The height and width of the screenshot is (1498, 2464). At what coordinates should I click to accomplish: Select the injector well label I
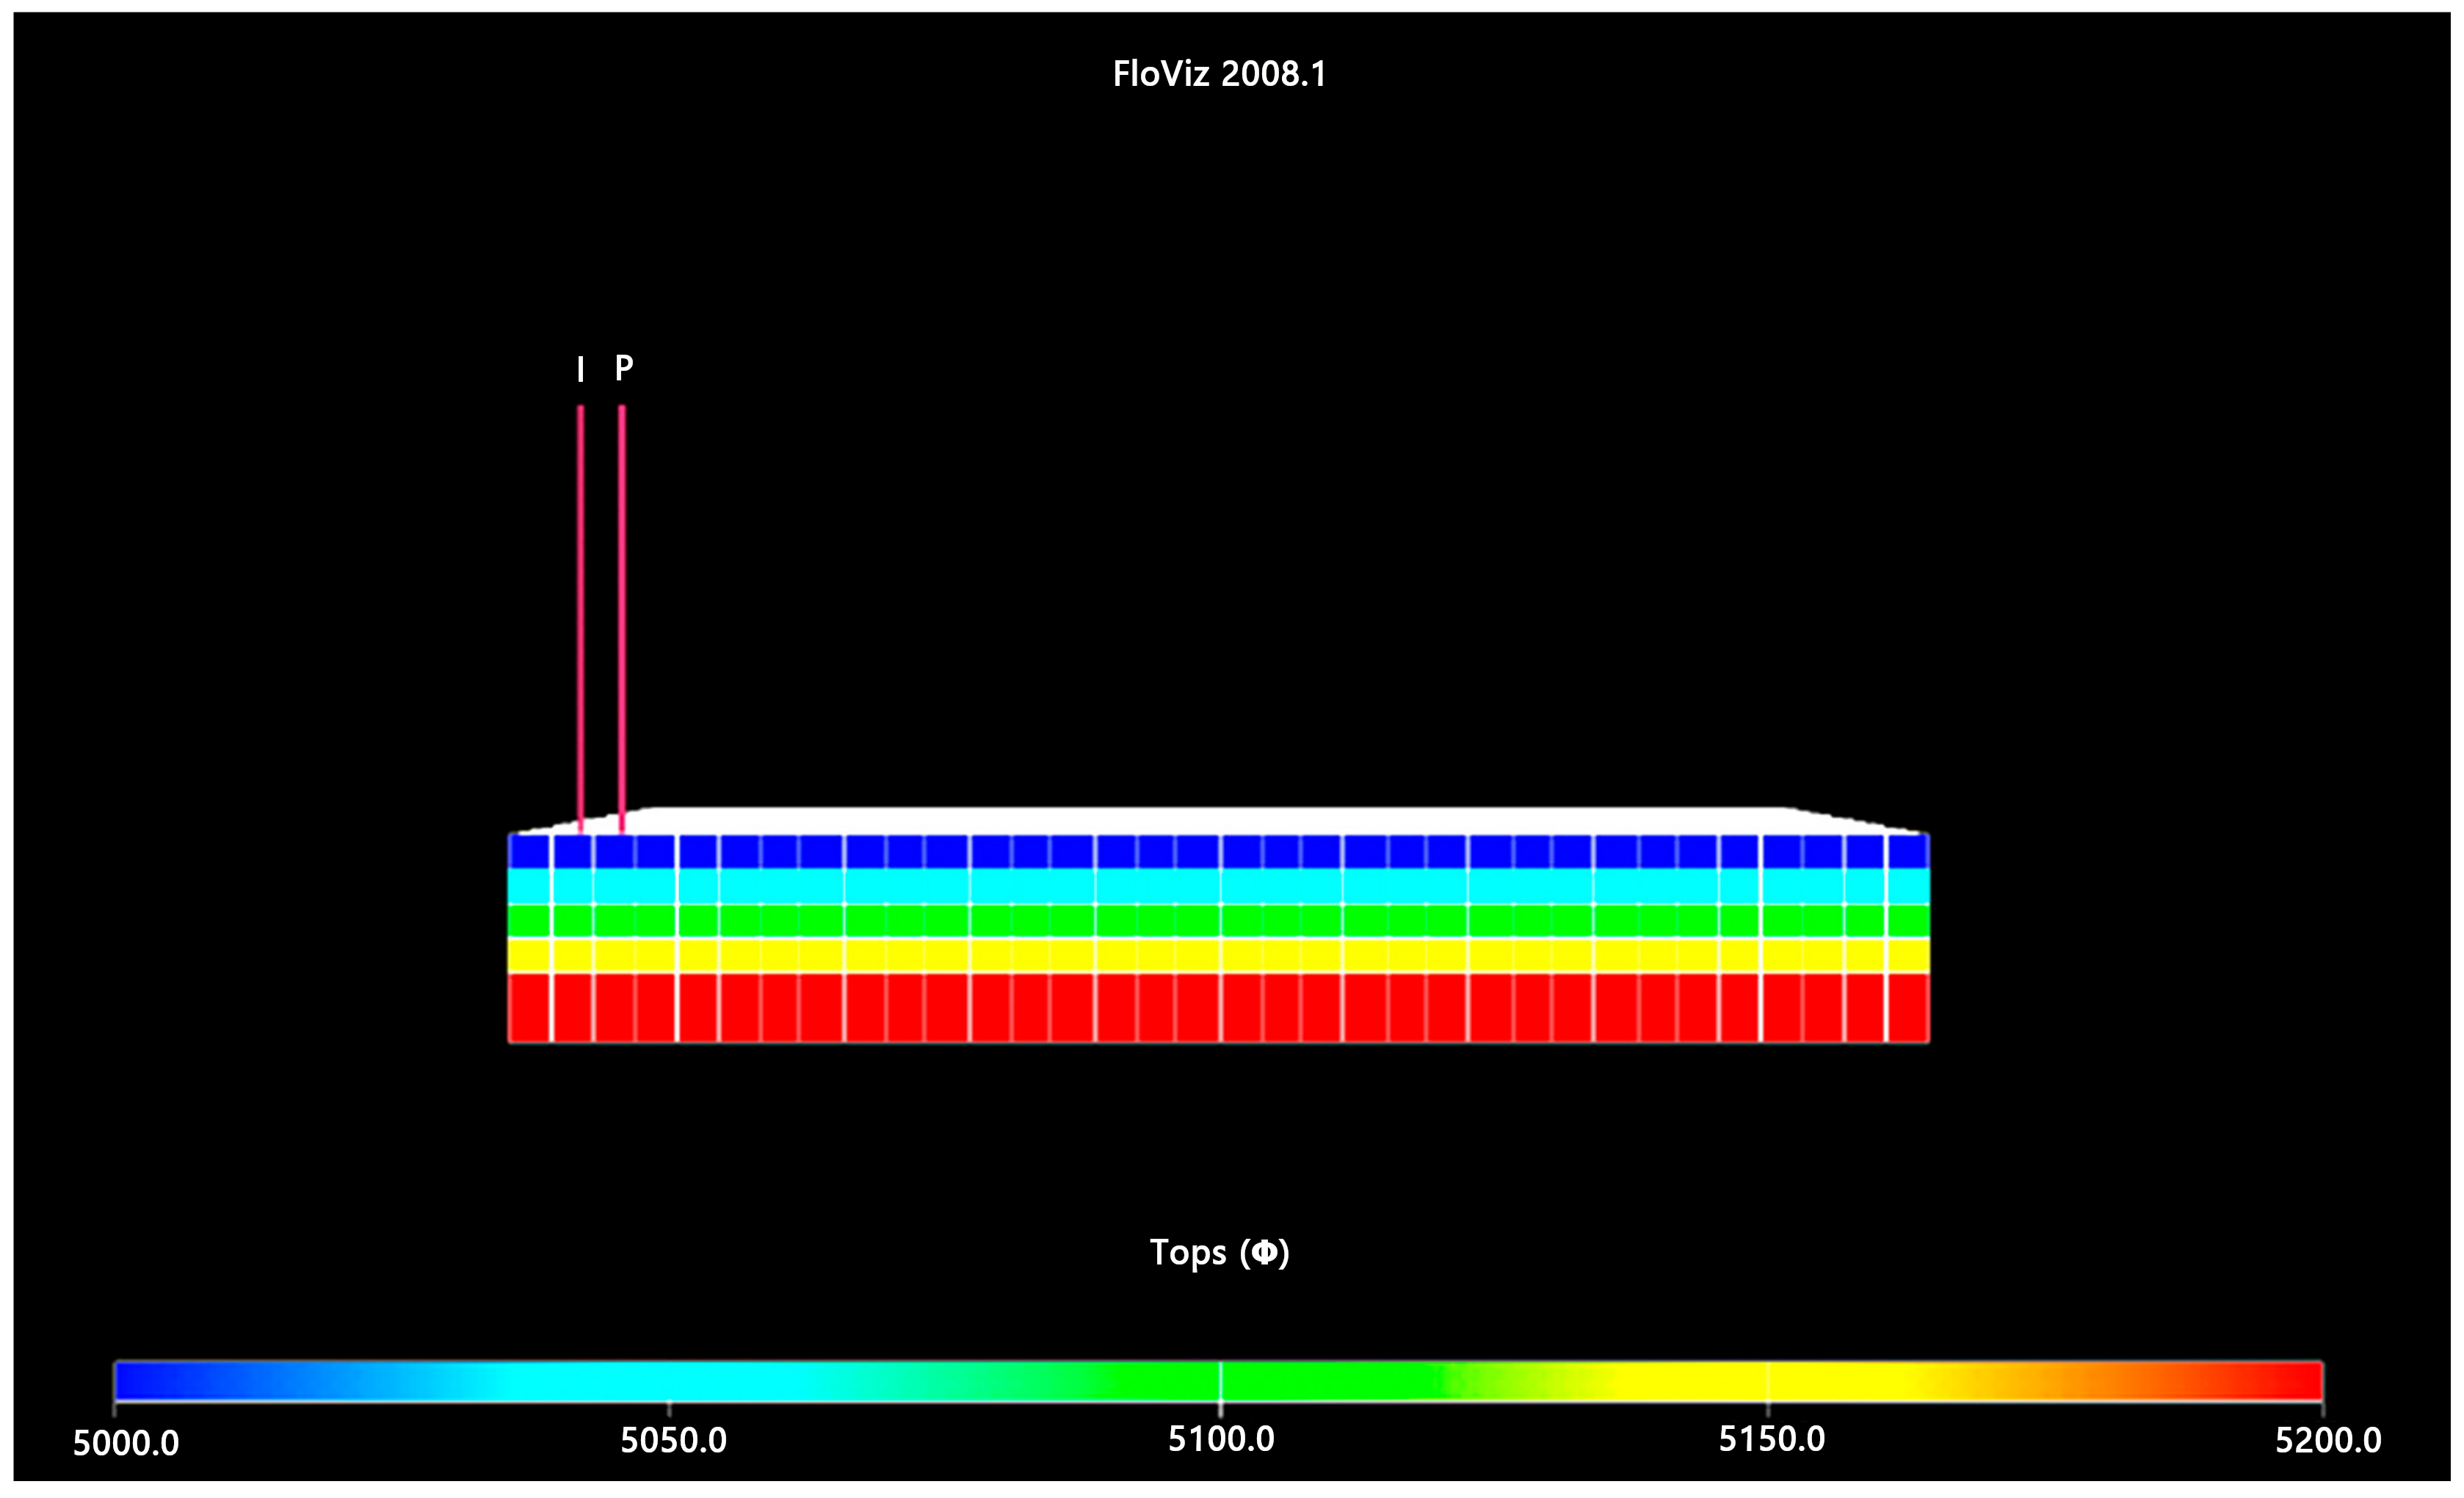pos(580,370)
